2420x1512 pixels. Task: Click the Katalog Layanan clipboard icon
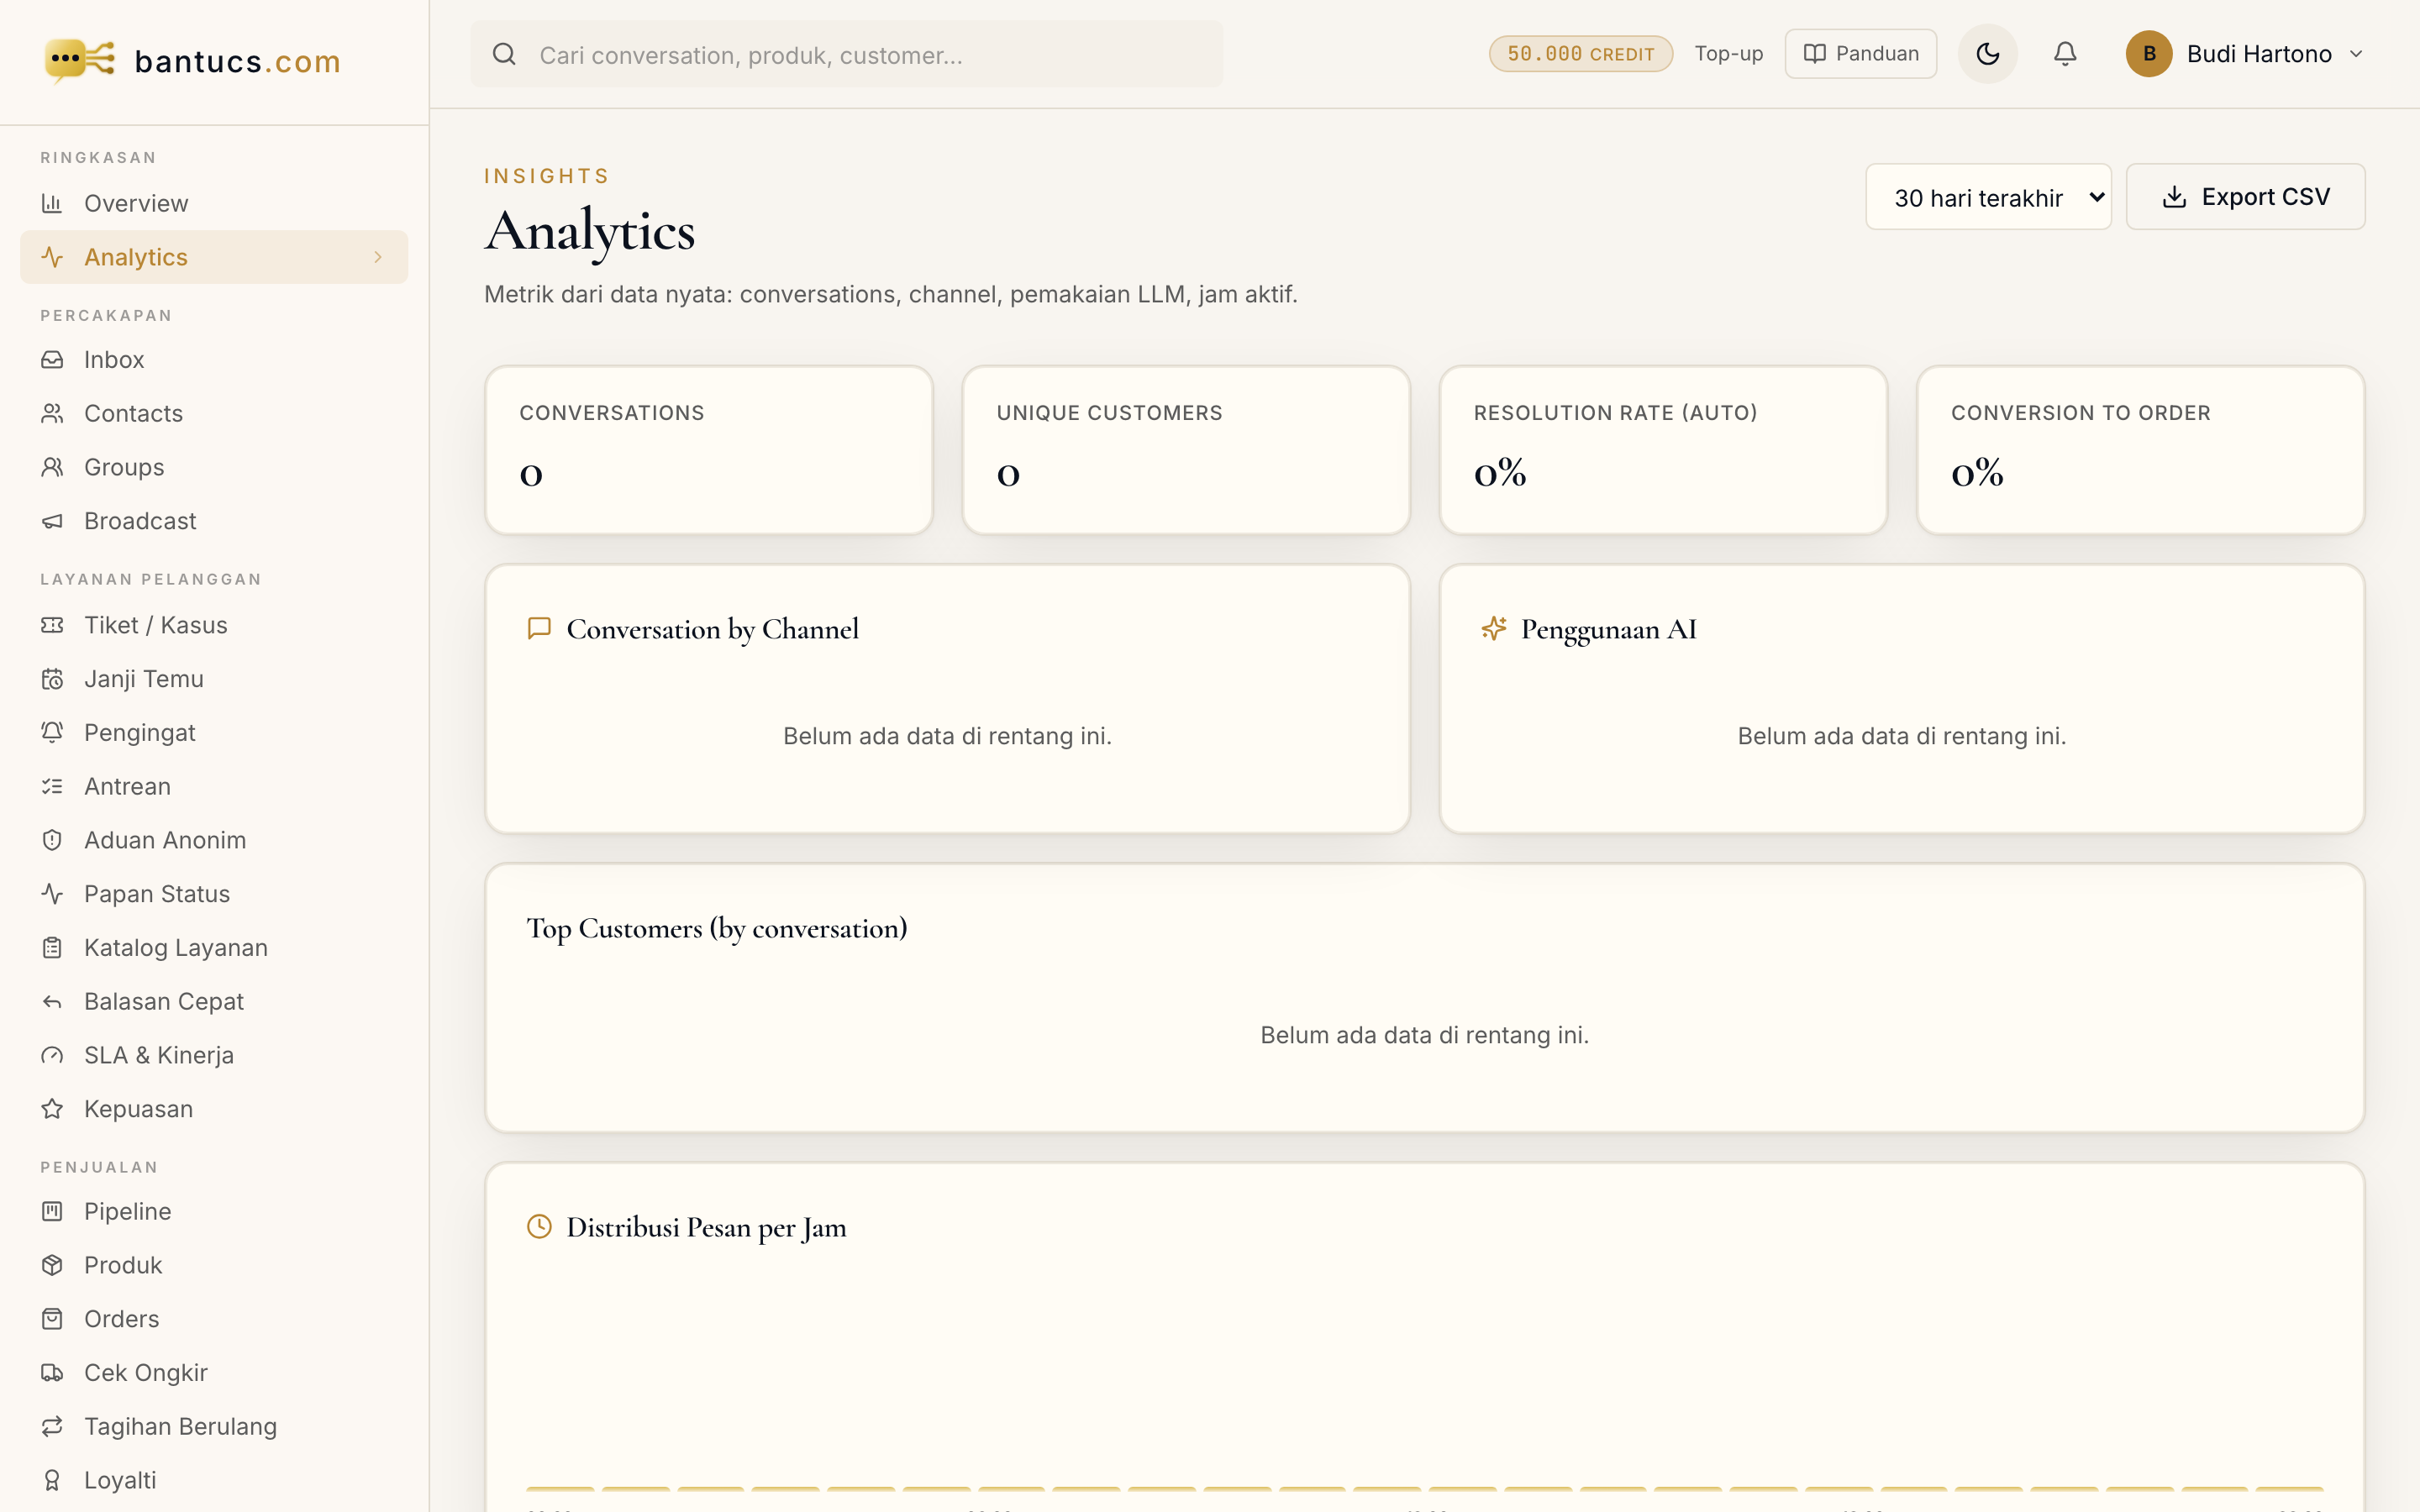click(x=52, y=948)
